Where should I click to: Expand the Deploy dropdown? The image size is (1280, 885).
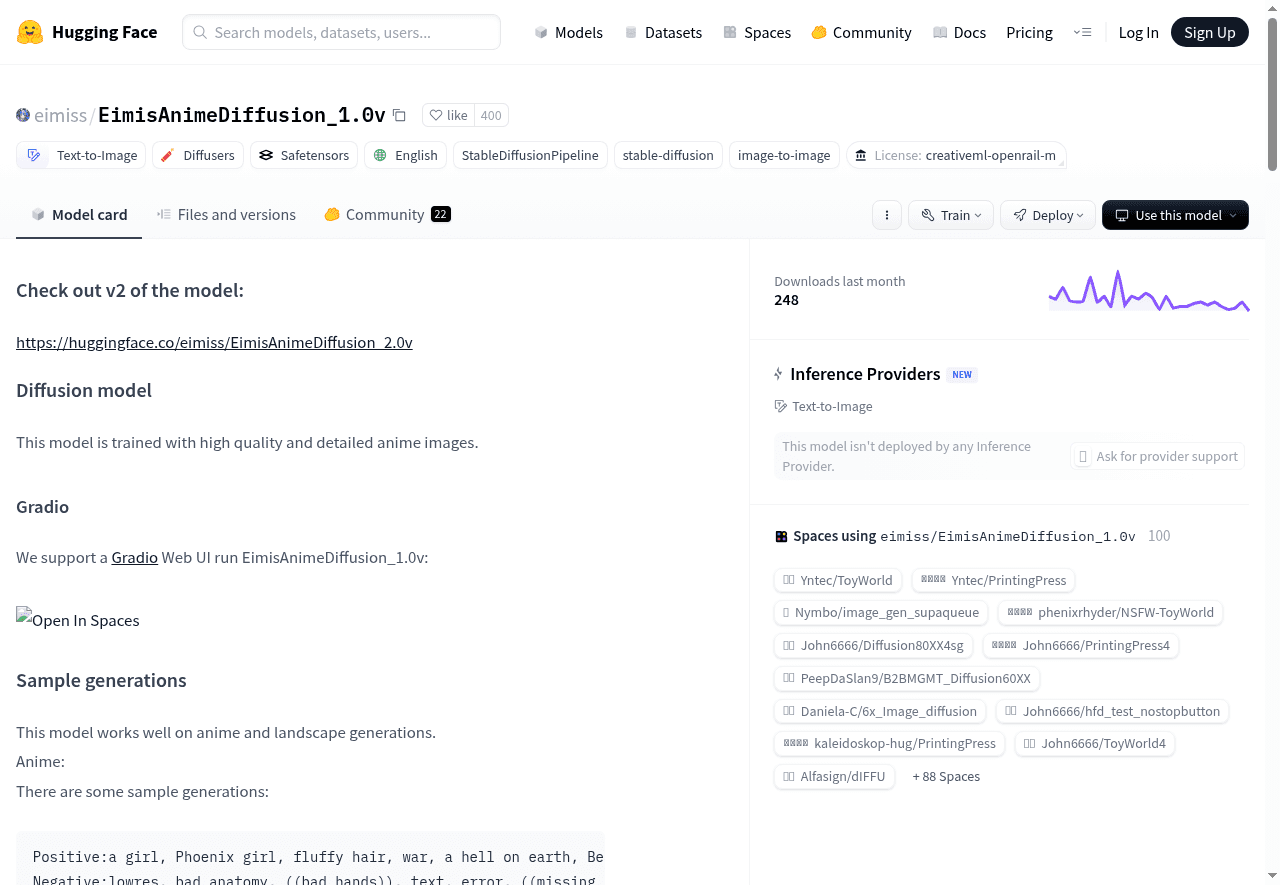coord(1048,215)
